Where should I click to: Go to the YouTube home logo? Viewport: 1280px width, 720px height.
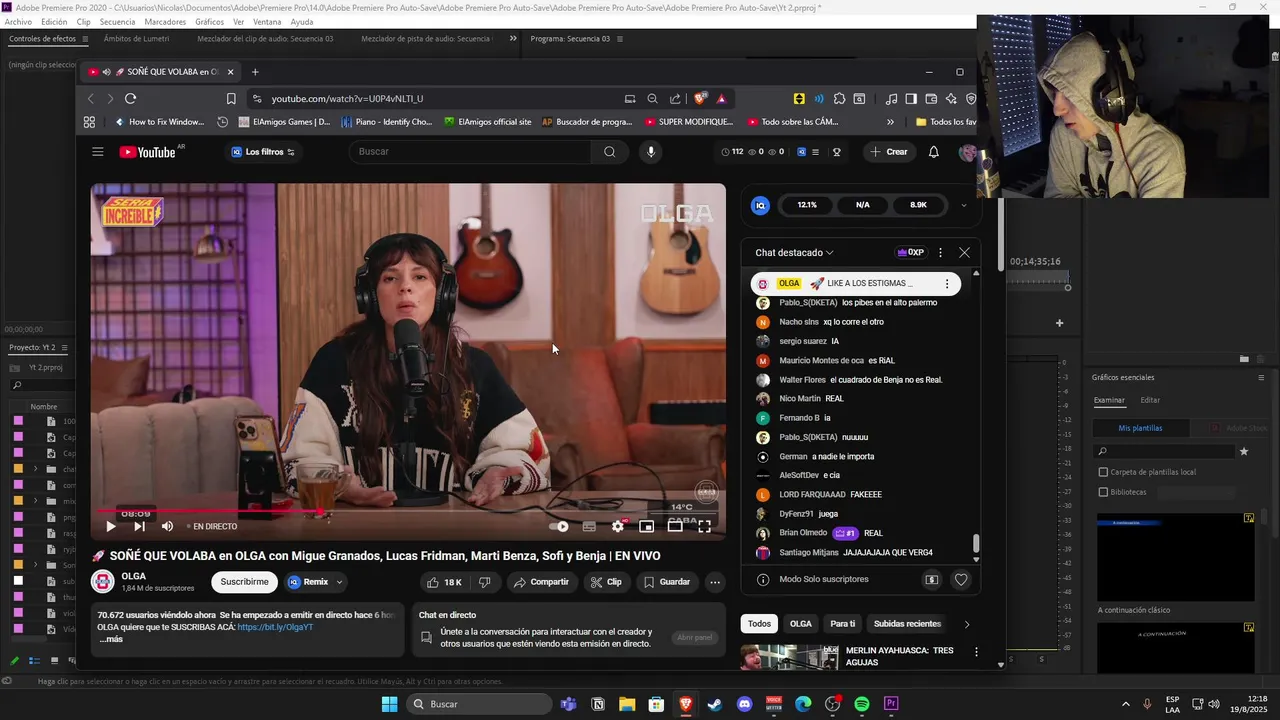click(149, 152)
